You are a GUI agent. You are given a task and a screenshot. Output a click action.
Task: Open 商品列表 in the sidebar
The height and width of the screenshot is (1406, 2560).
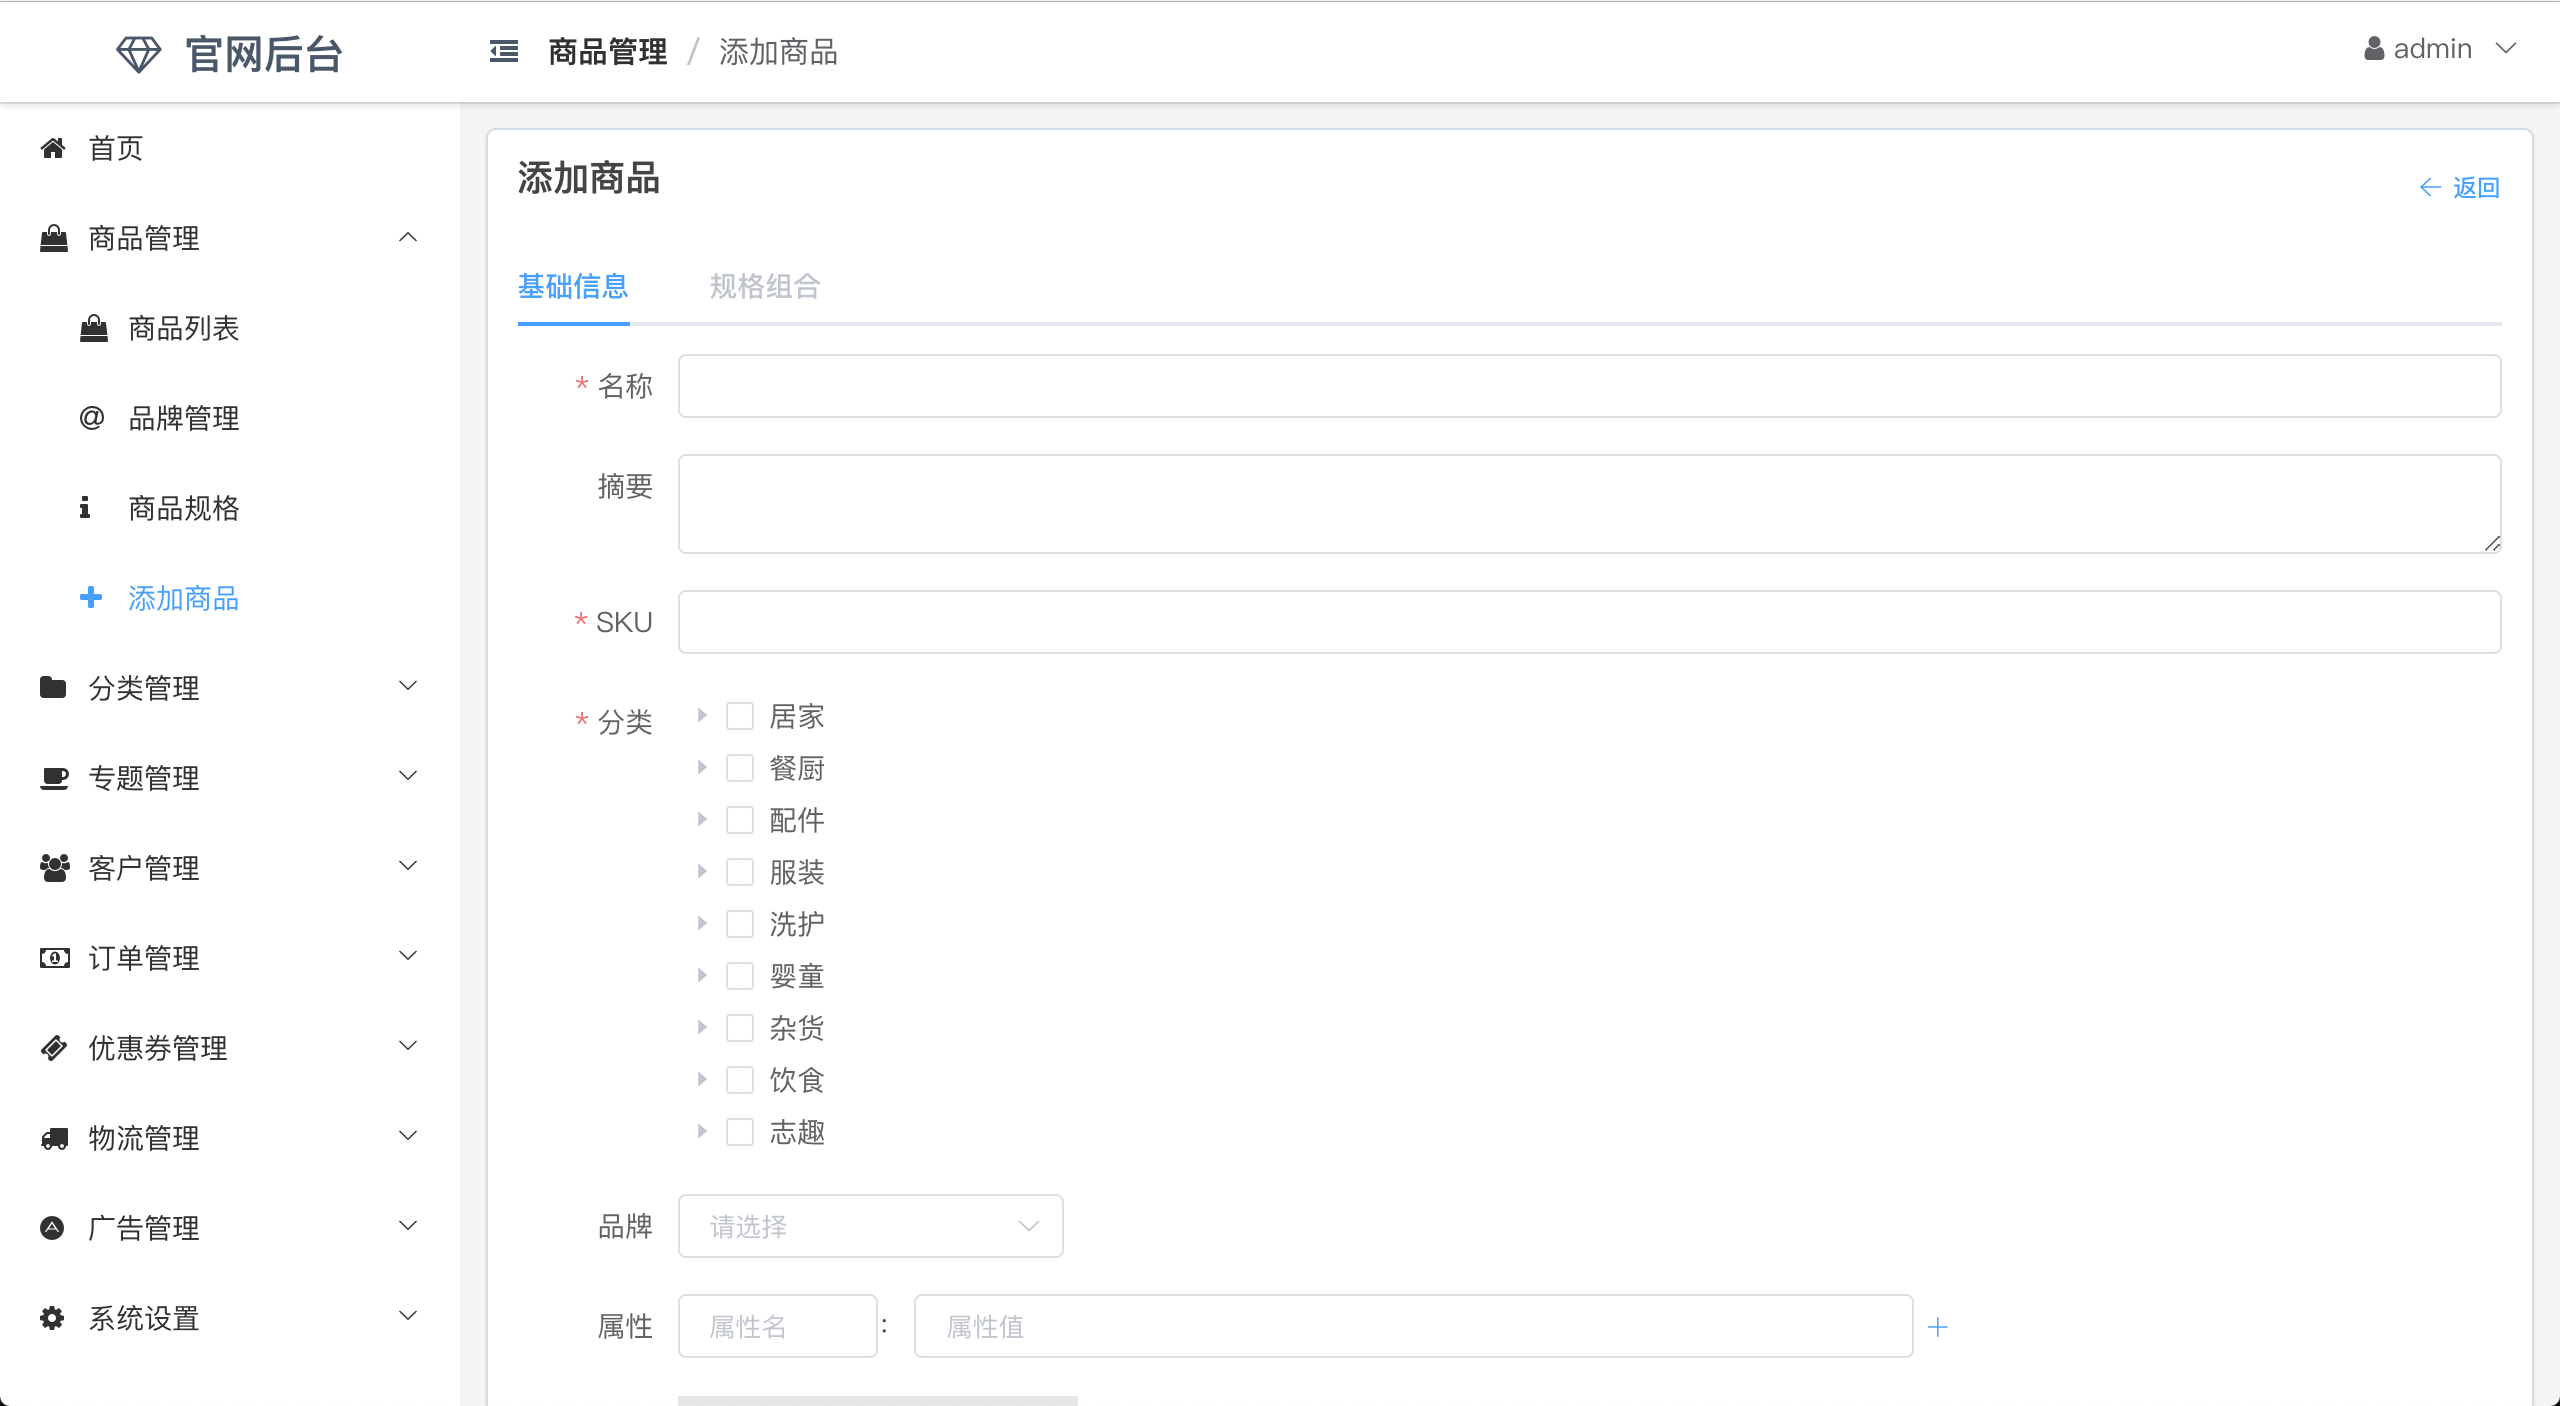point(184,328)
